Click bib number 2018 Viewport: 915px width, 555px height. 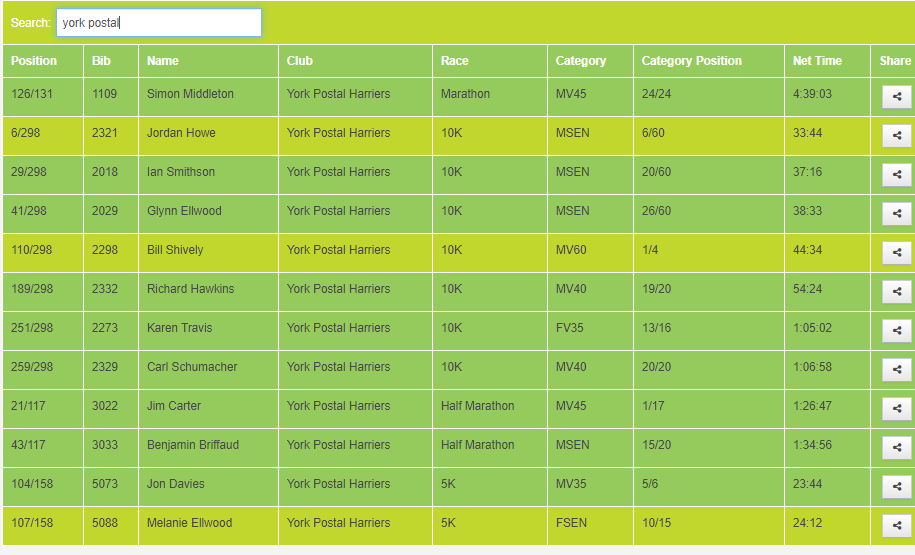click(104, 172)
